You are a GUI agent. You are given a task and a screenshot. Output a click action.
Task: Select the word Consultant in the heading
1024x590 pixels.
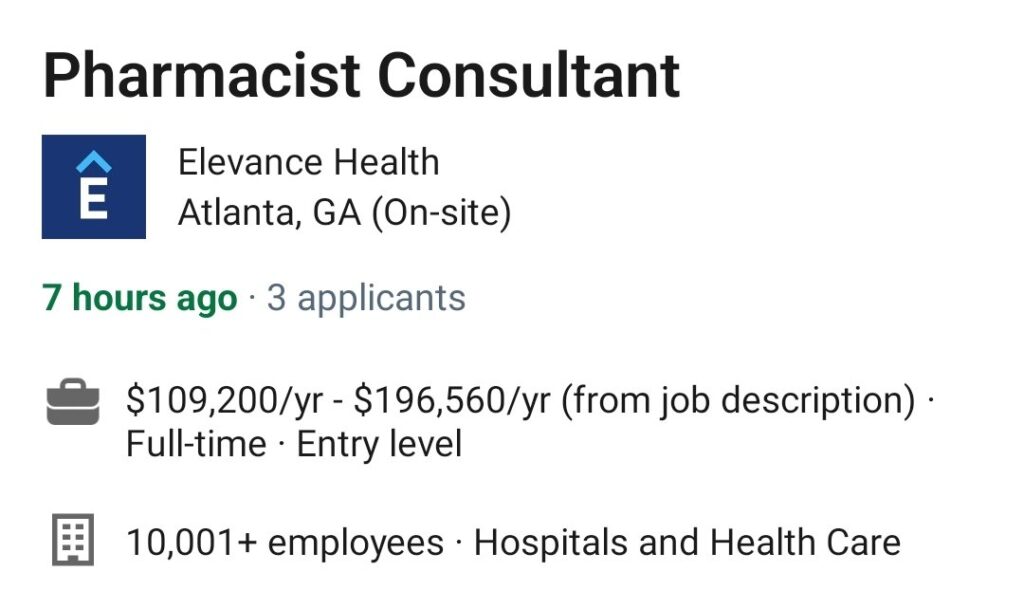(528, 76)
